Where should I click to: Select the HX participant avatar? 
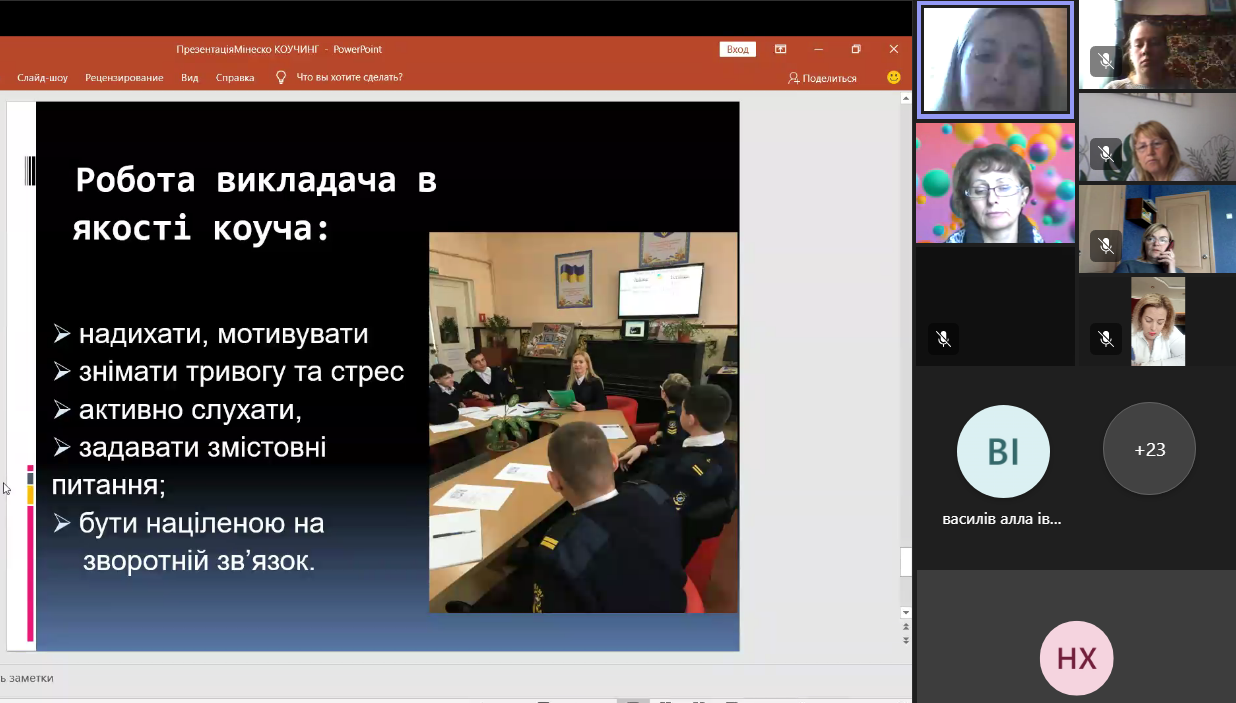[x=1076, y=658]
